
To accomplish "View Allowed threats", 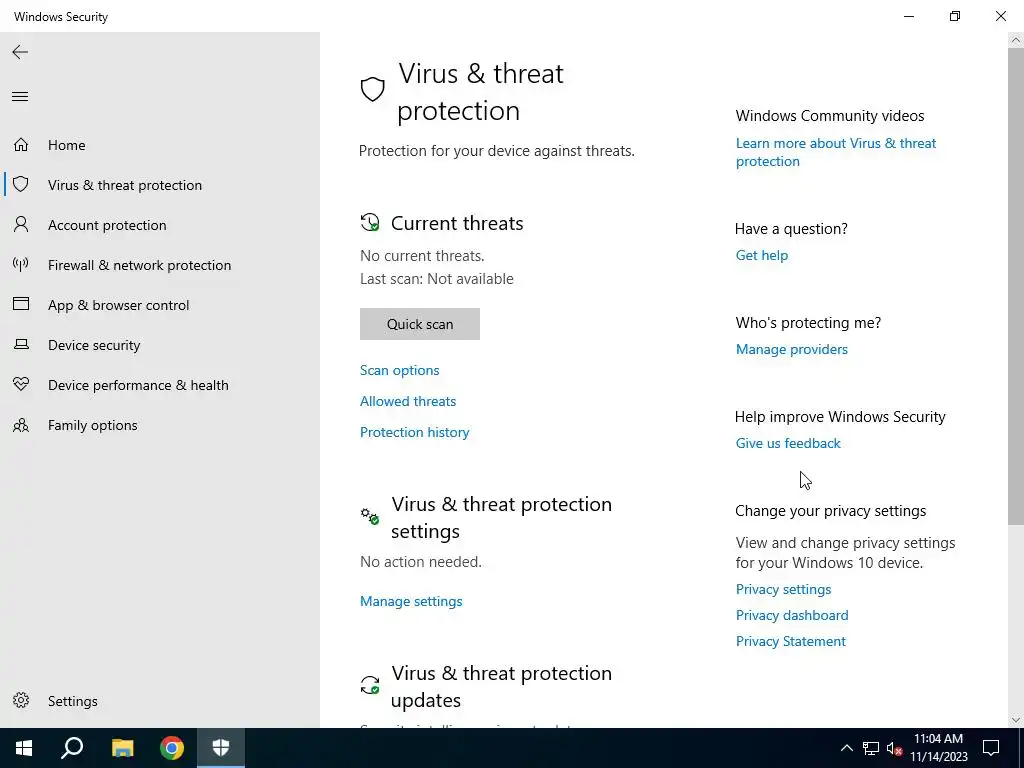I will (x=408, y=401).
